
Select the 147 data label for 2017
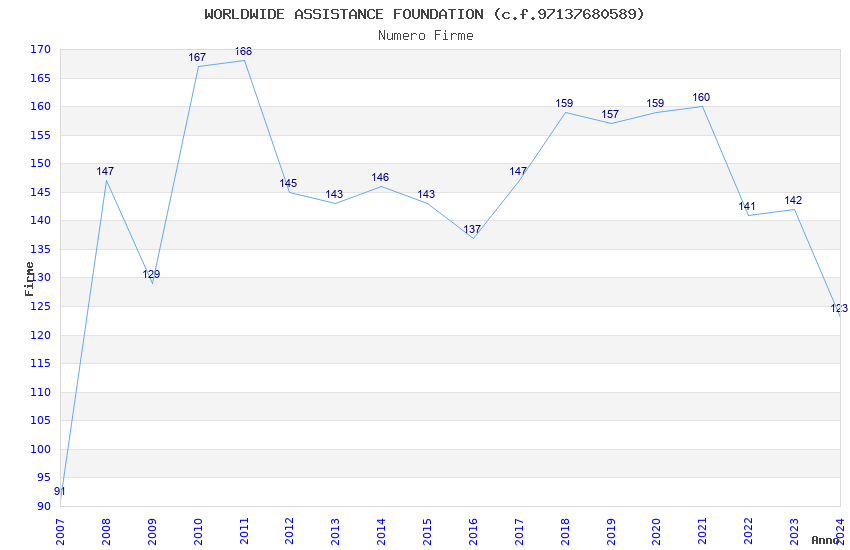tap(518, 171)
